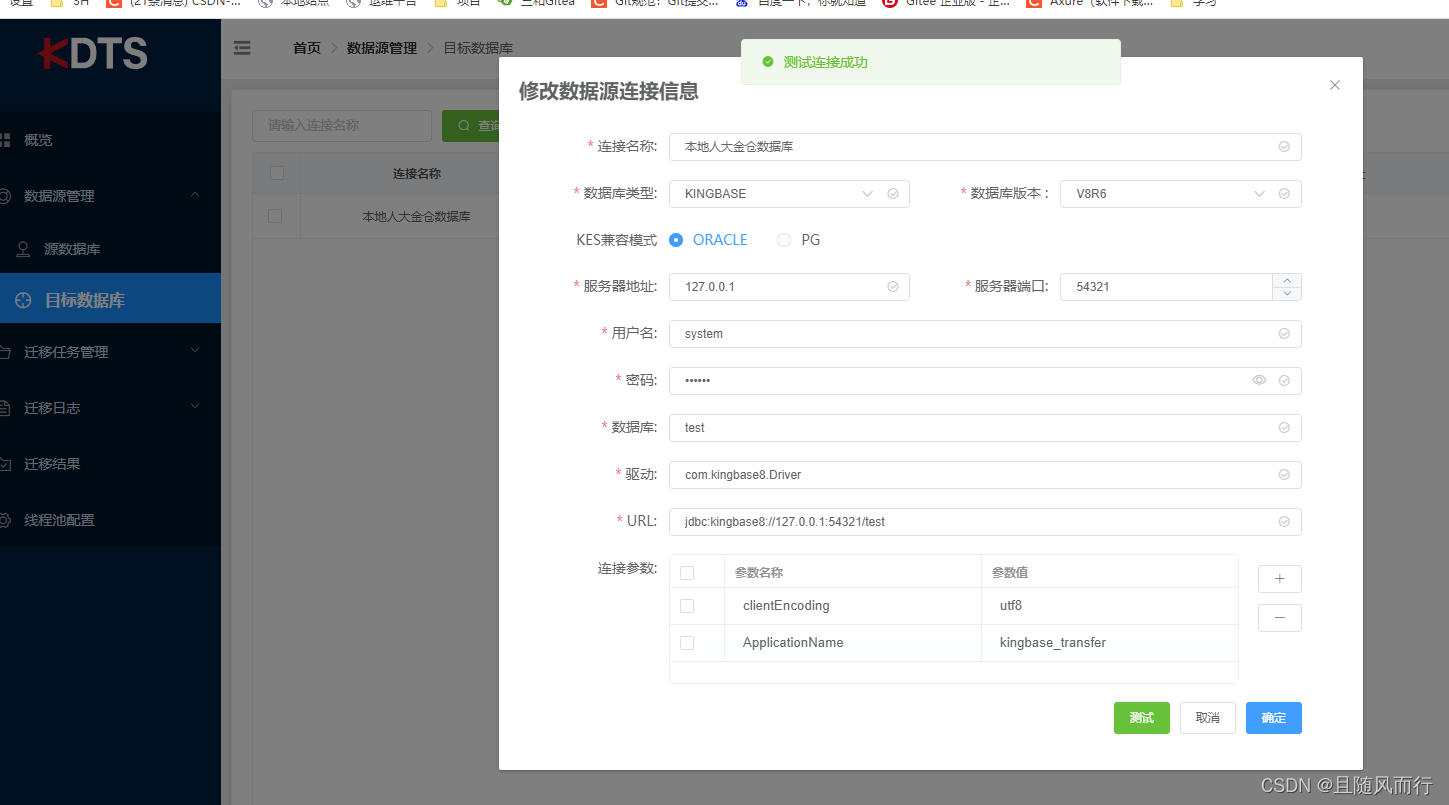Click the ApplicationName parameter name cell

click(853, 643)
